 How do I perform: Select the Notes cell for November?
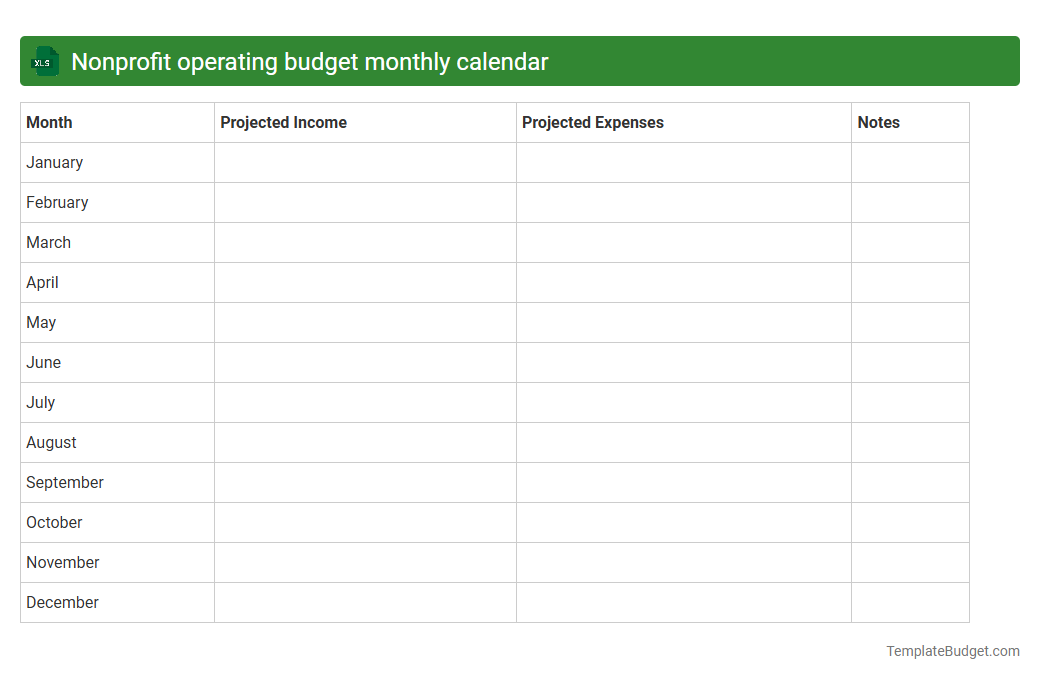[x=910, y=562]
